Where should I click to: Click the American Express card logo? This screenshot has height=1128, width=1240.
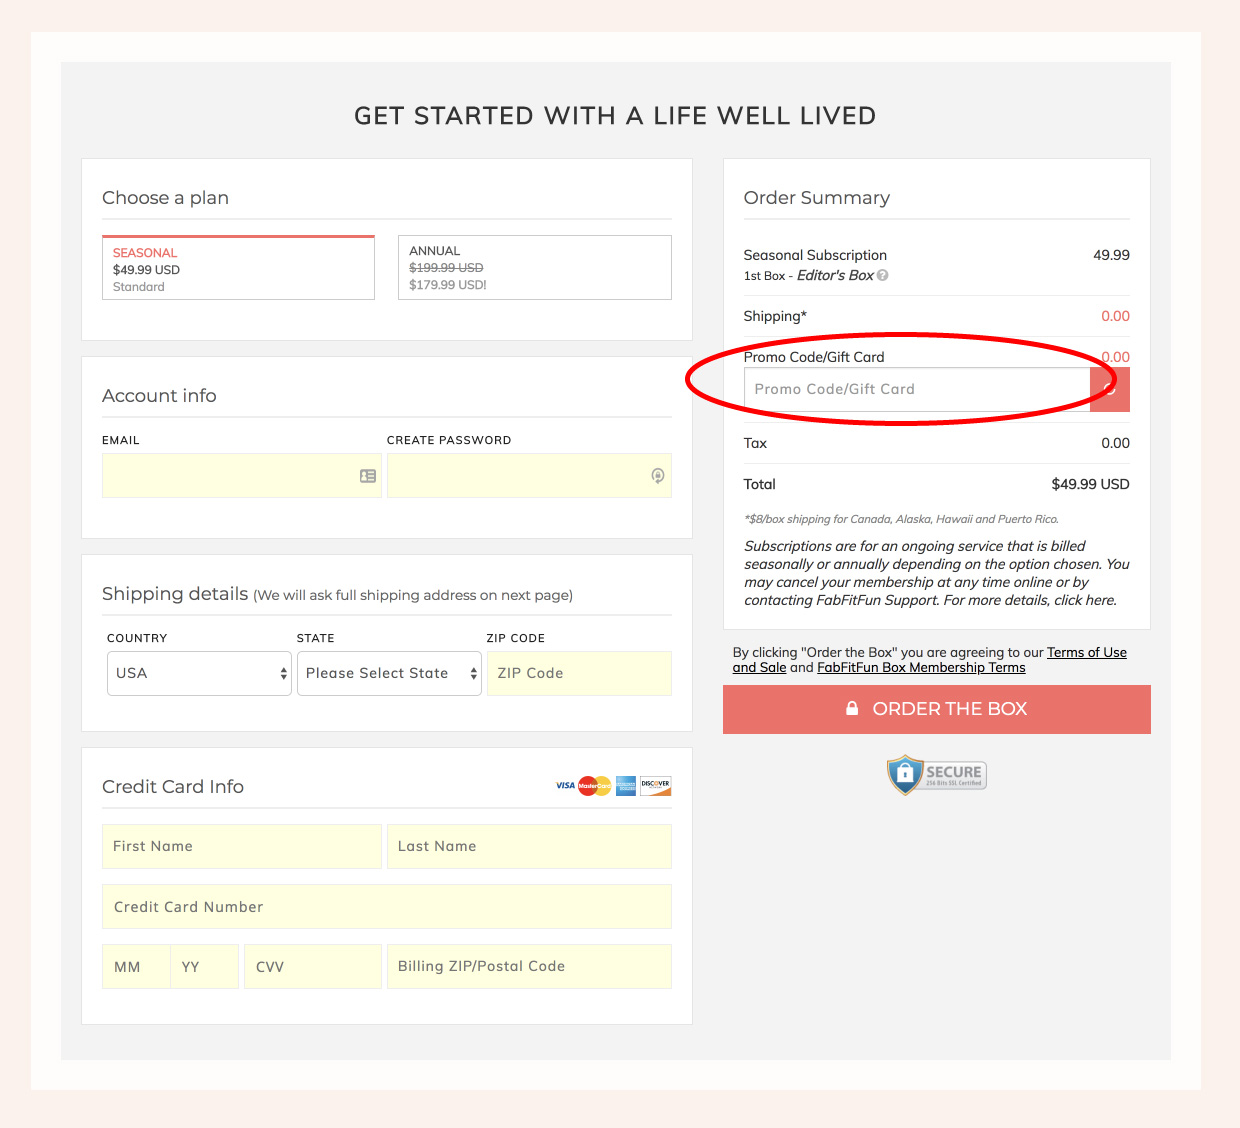[x=626, y=785]
